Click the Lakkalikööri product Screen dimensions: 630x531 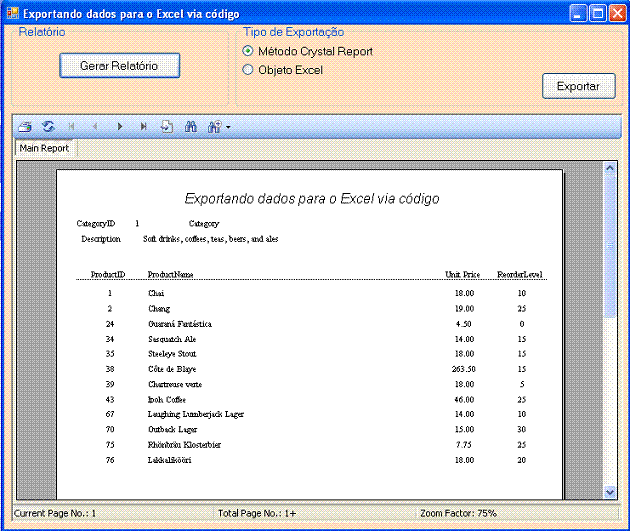170,460
